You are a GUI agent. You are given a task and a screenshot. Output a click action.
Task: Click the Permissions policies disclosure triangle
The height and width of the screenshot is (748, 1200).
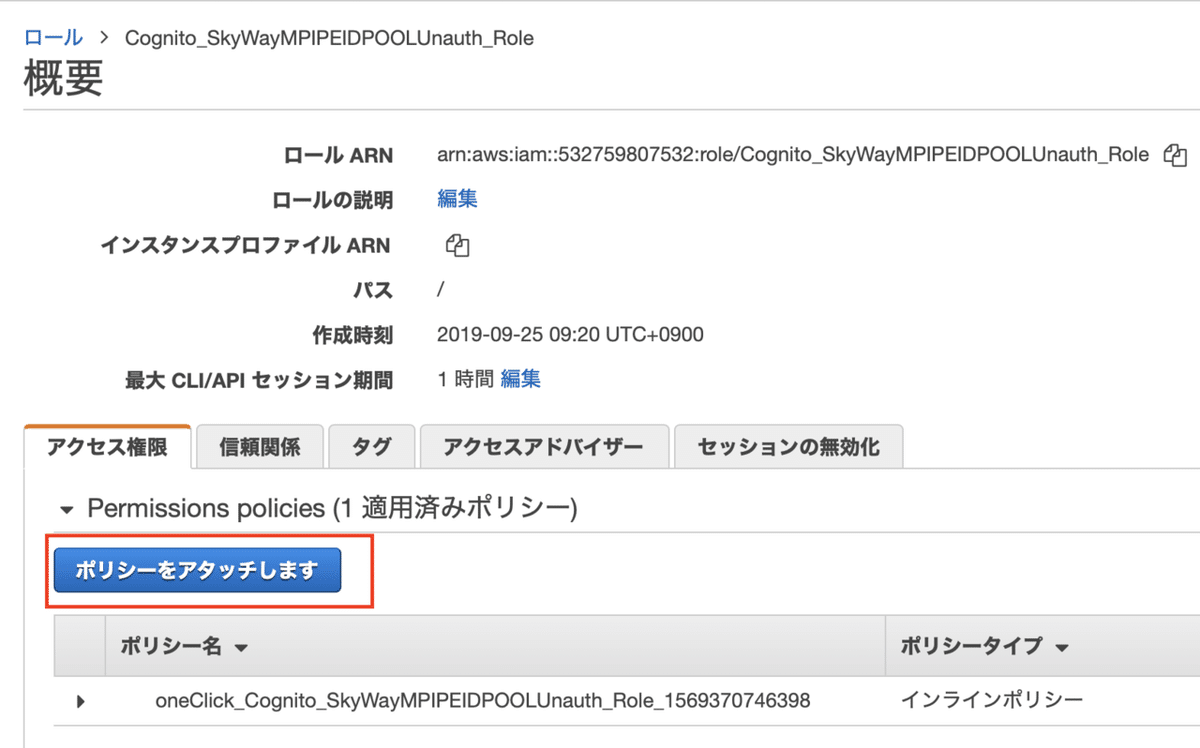[x=66, y=509]
